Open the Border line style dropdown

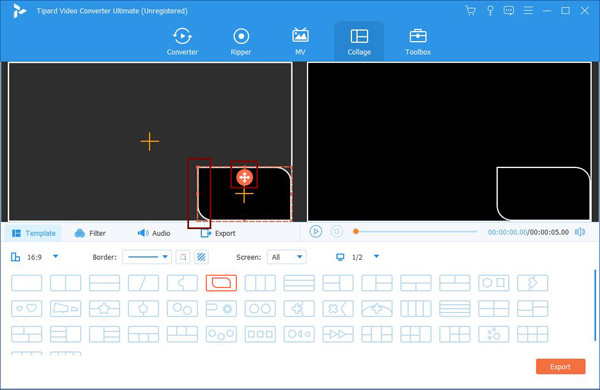click(147, 257)
